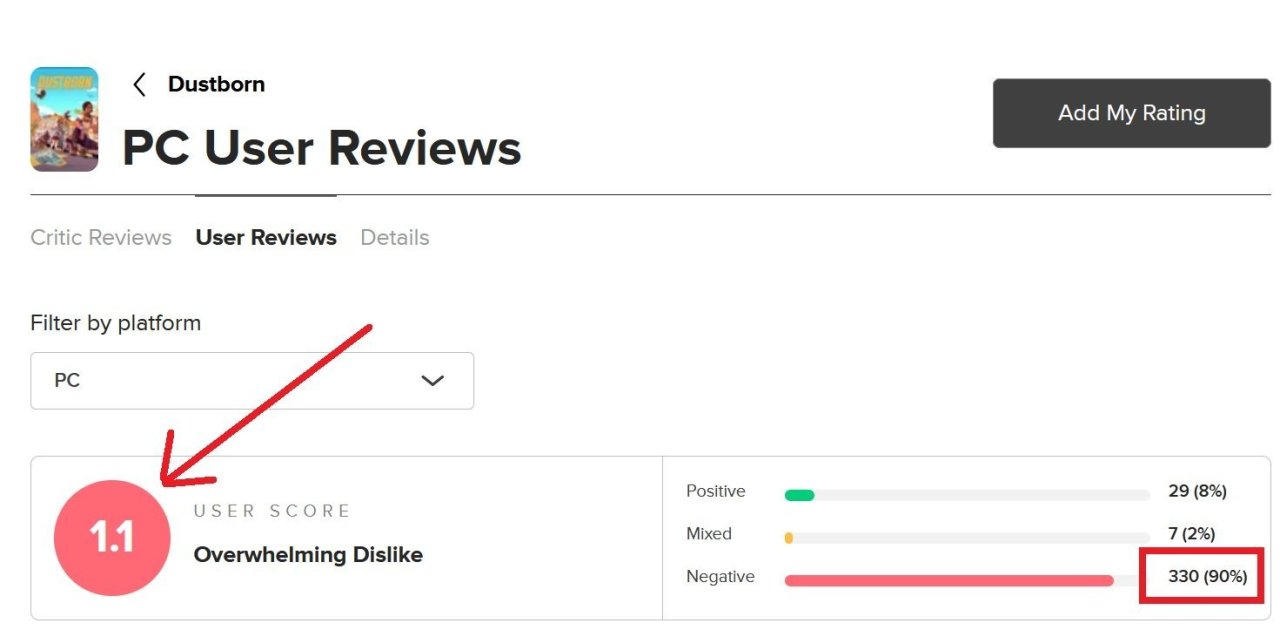Go to the Dustborn game title link
Screen dimensions: 1280x630
pos(216,84)
